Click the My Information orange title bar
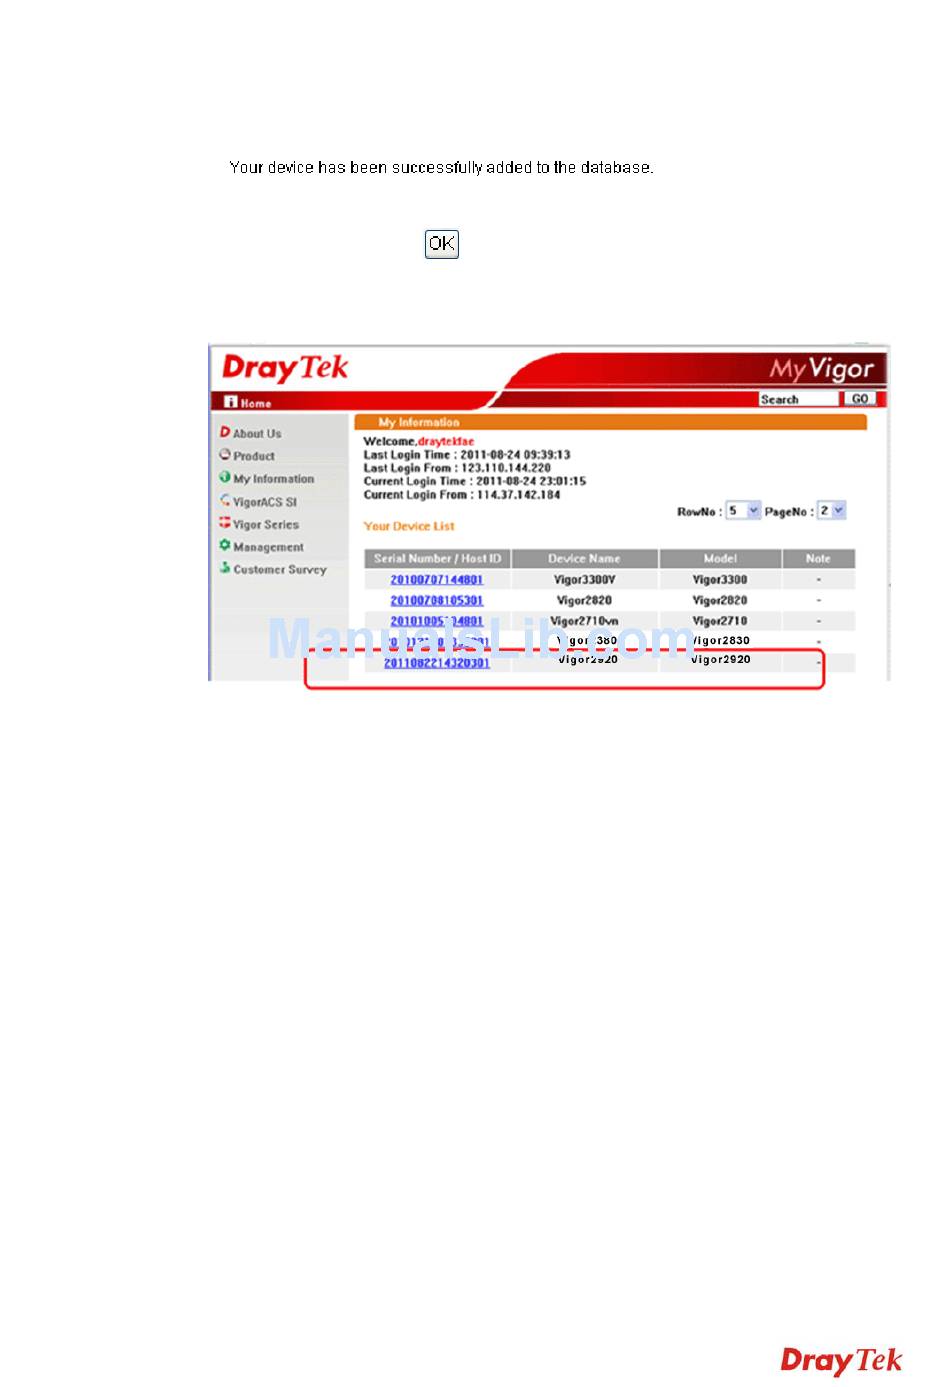This screenshot has width=950, height=1387. tap(610, 422)
